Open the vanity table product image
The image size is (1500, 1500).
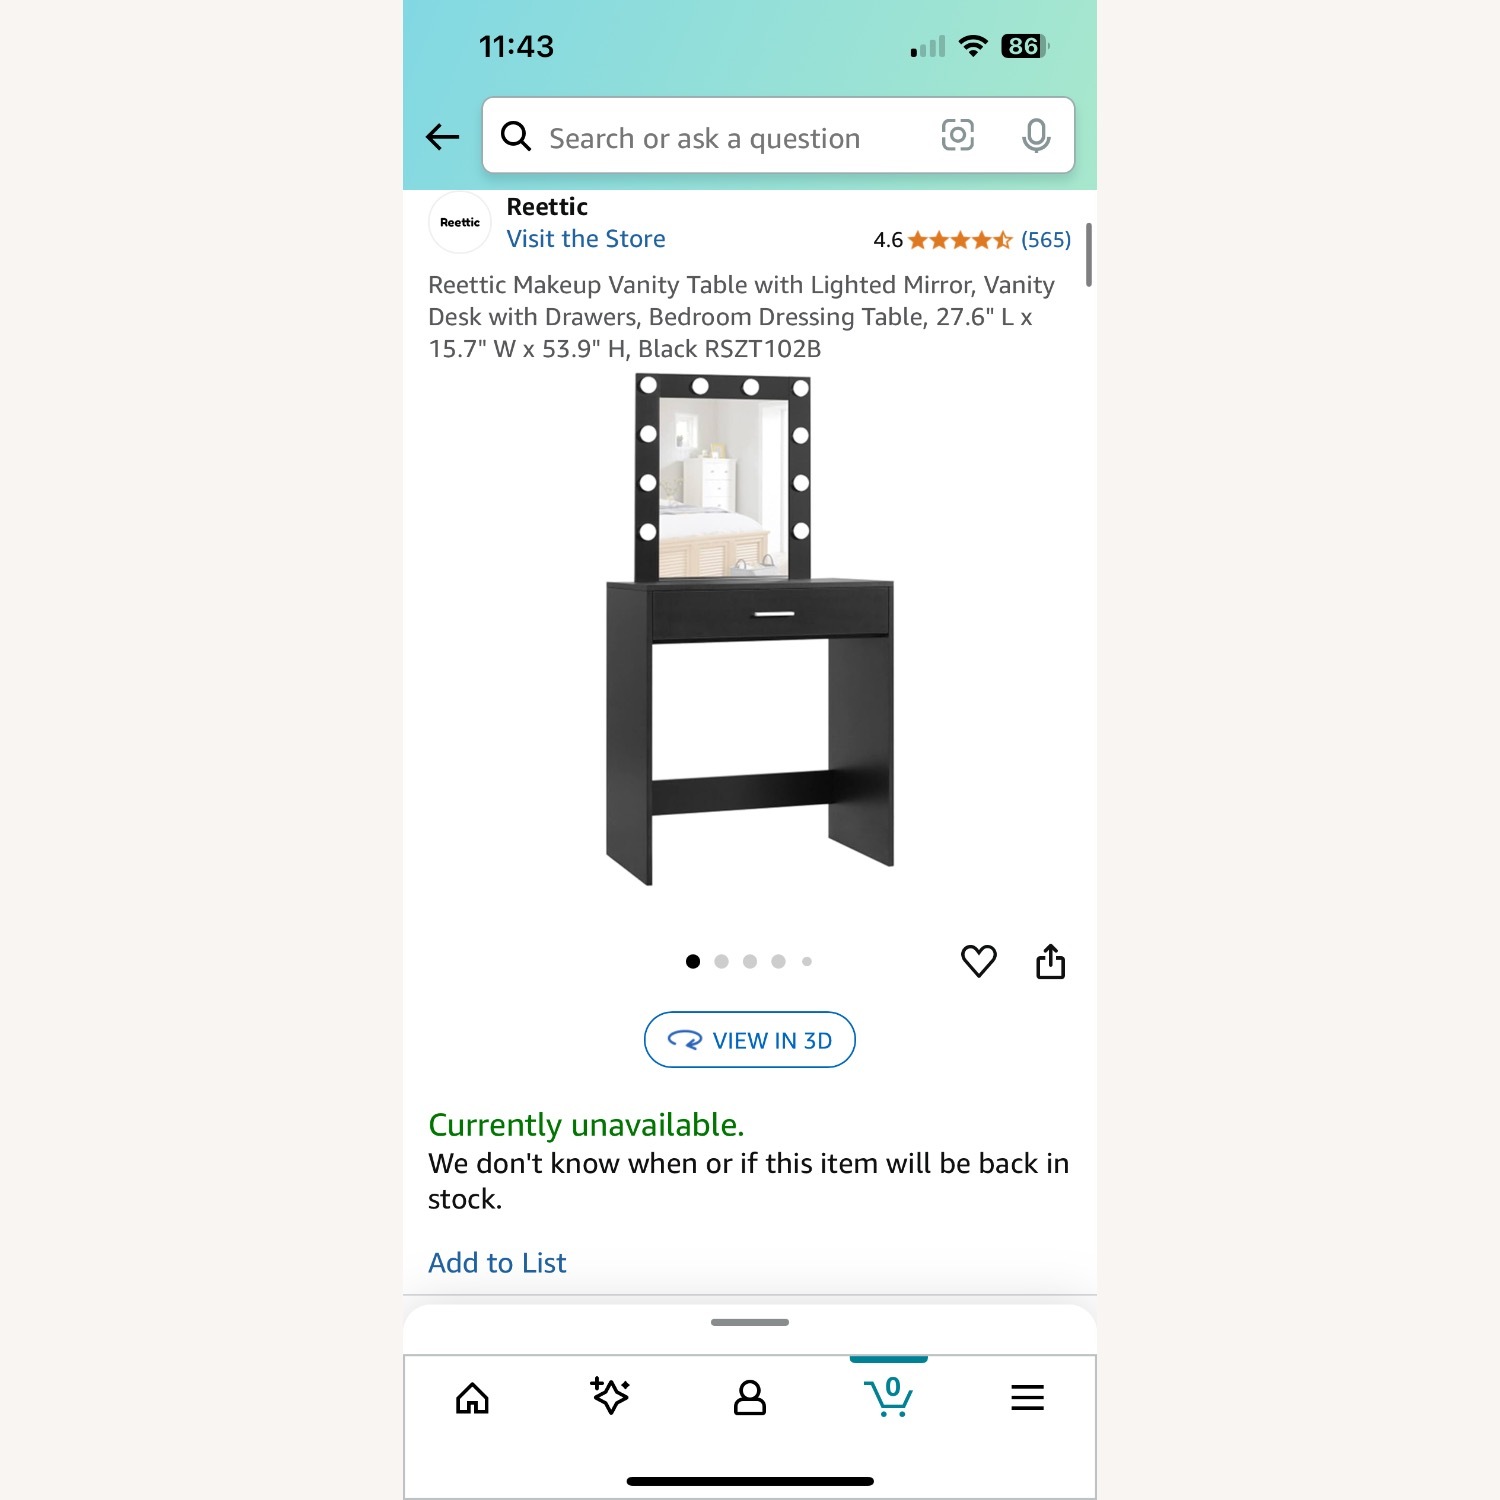[x=750, y=631]
